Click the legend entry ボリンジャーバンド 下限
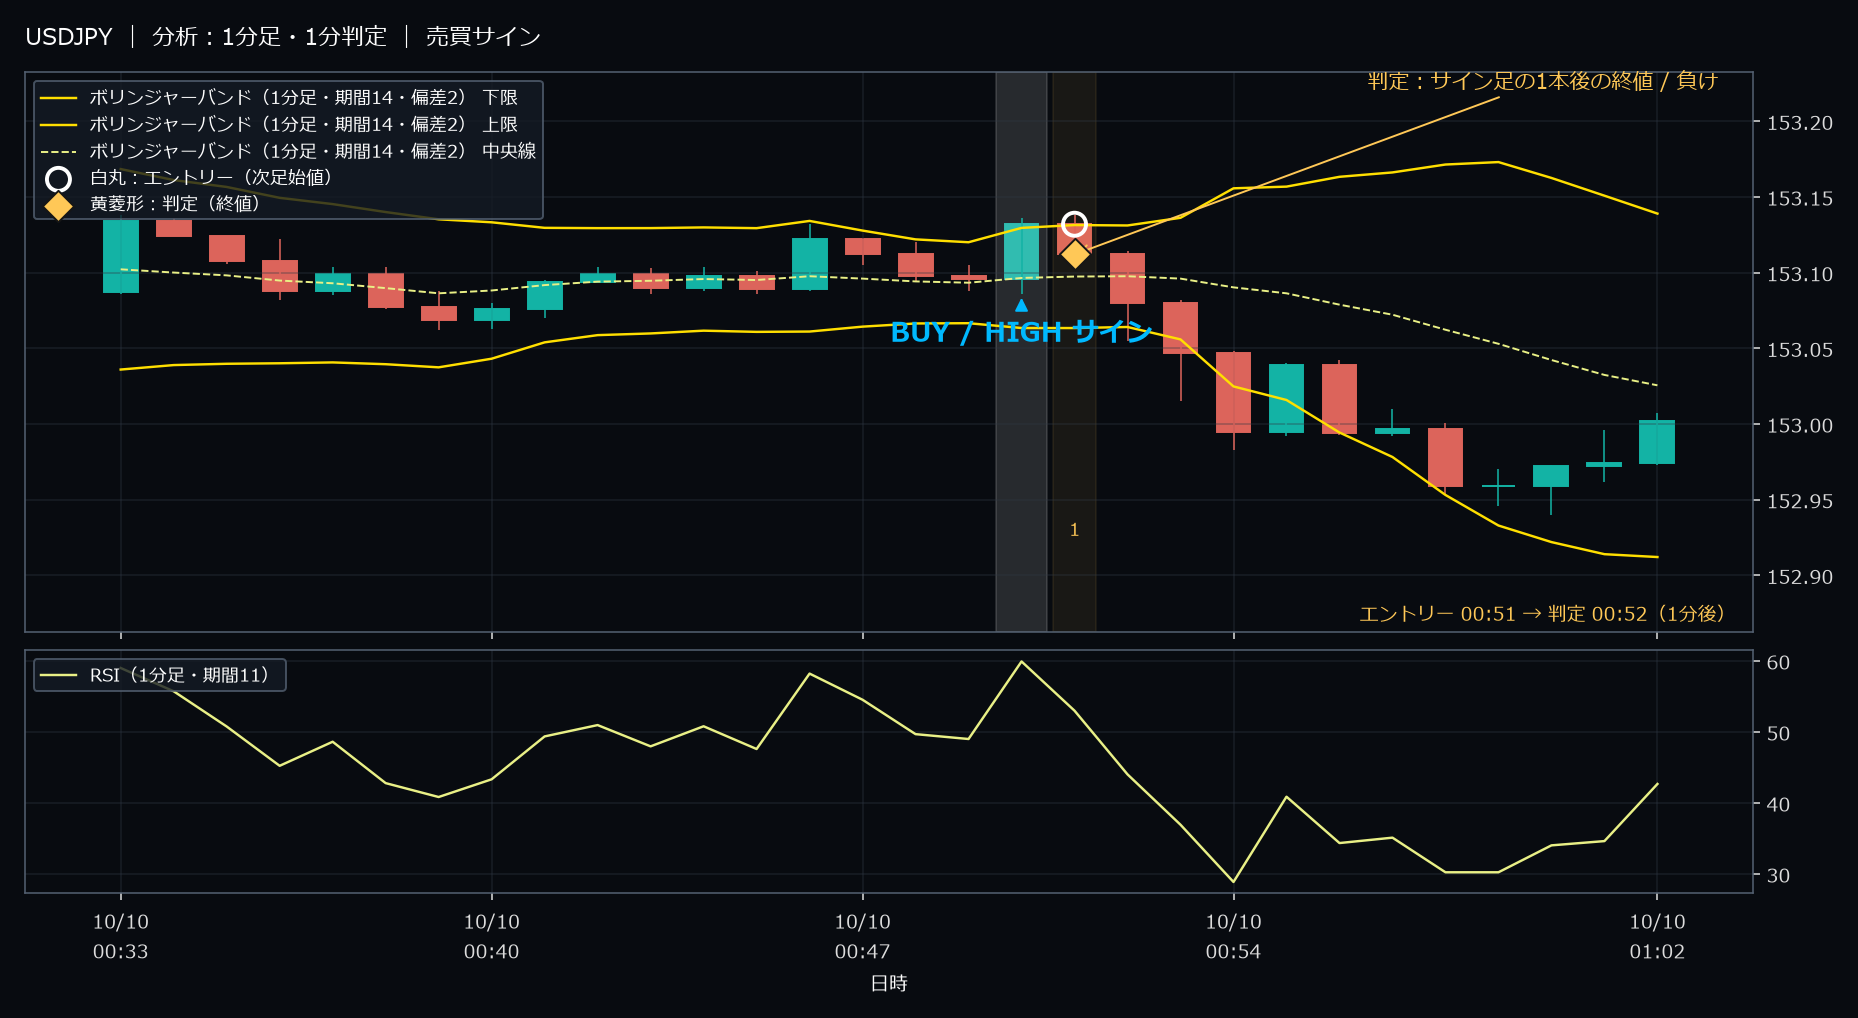Image resolution: width=1858 pixels, height=1018 pixels. click(x=303, y=97)
